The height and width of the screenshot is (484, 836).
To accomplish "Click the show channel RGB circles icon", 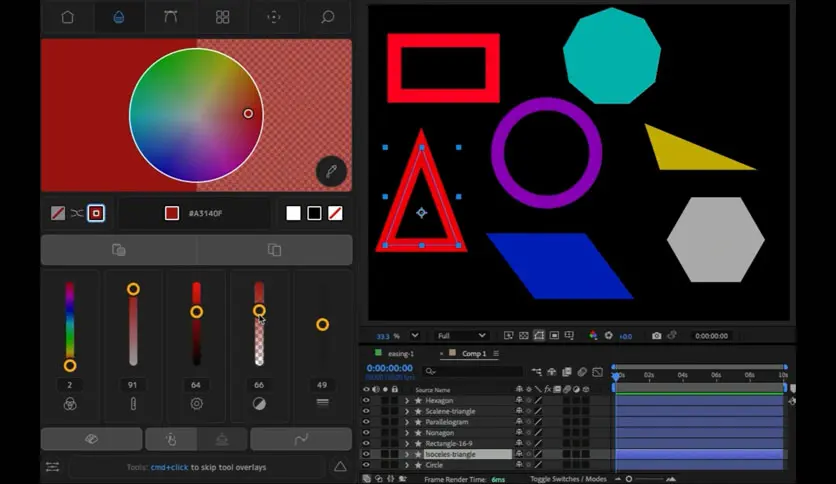I will pos(593,335).
